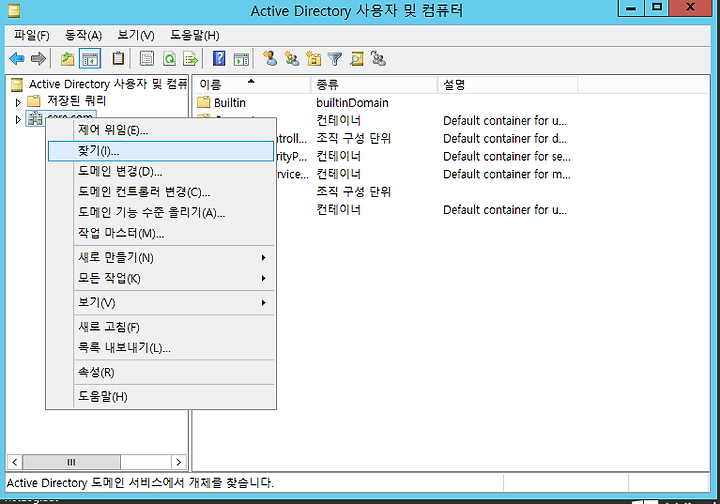
Task: Open Help with the blue question-mark icon
Action: point(219,58)
